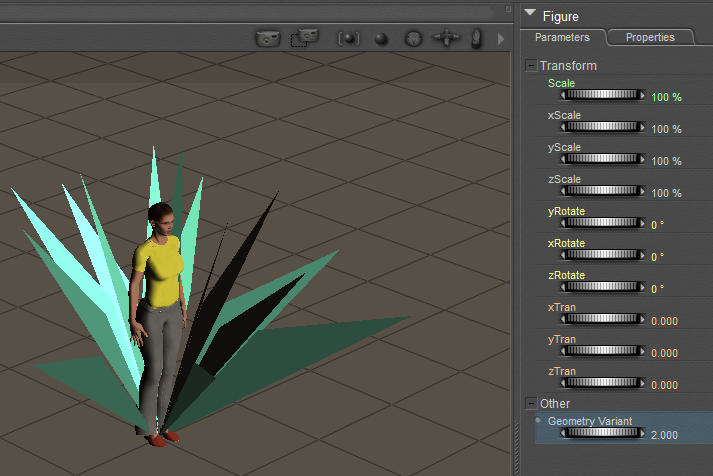This screenshot has width=713, height=476.
Task: Click the four-way cross arrows icon
Action: pos(445,39)
